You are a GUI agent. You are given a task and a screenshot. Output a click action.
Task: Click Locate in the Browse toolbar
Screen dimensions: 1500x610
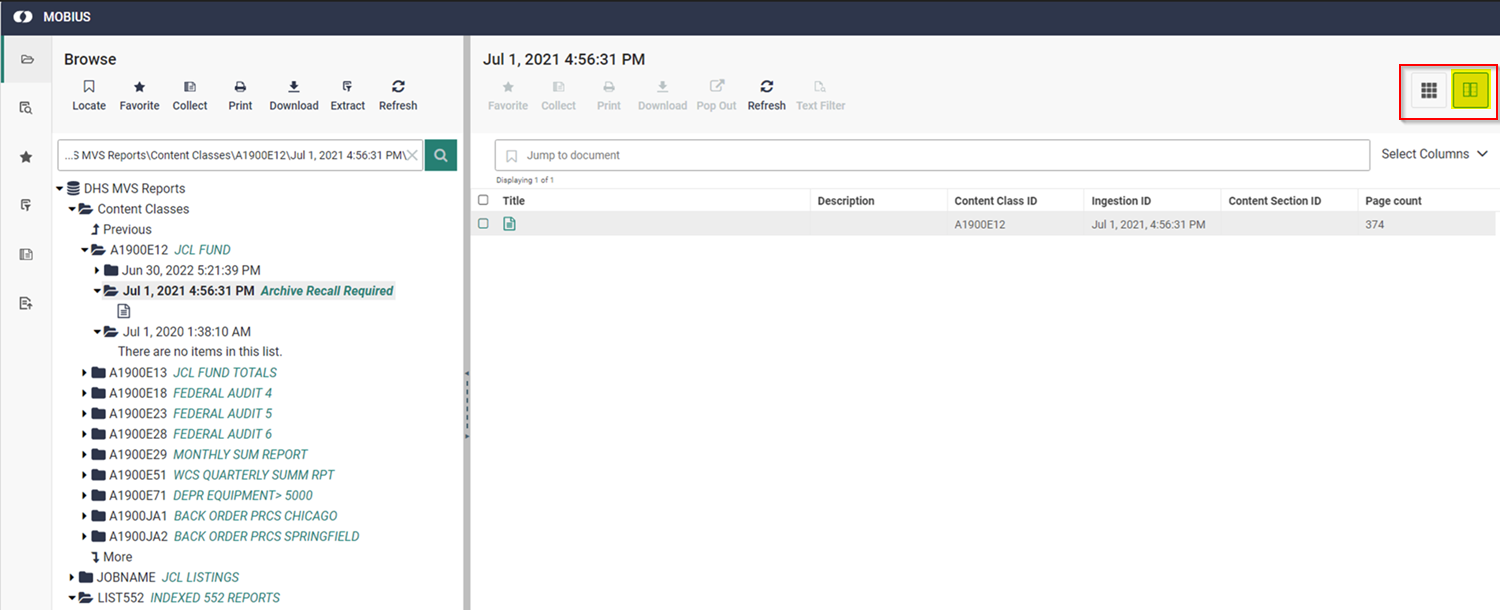[x=89, y=96]
